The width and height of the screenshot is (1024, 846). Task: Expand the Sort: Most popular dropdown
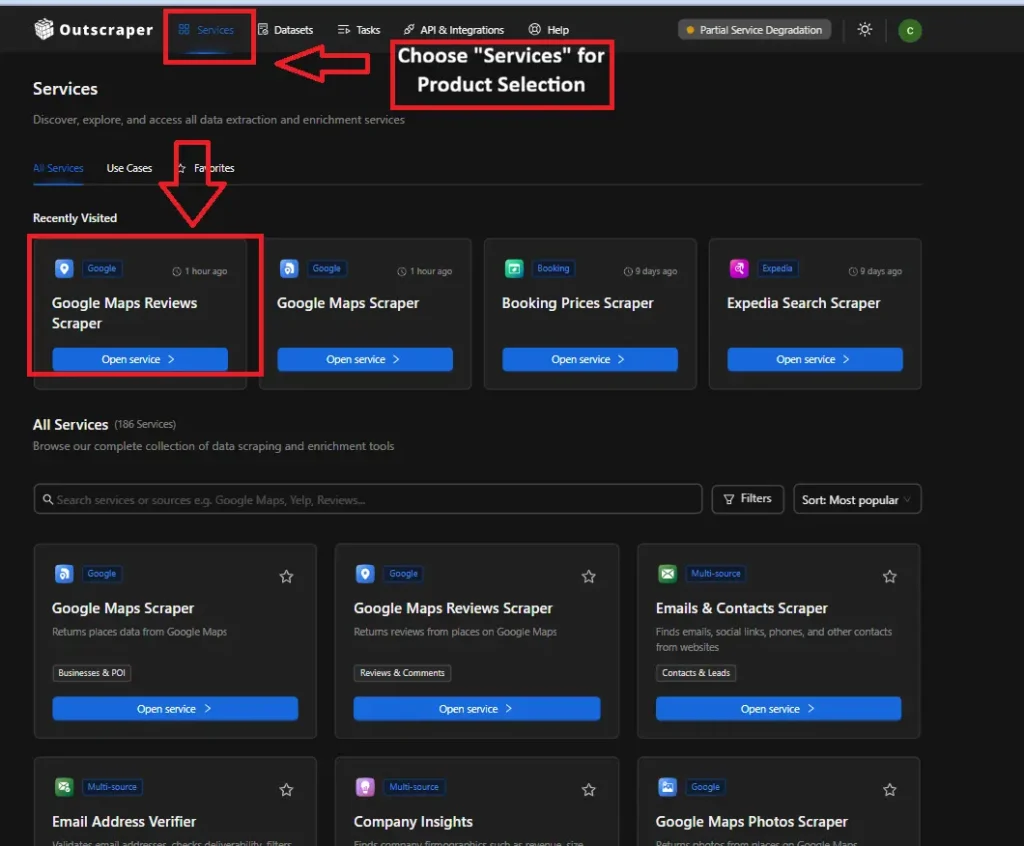pos(857,499)
